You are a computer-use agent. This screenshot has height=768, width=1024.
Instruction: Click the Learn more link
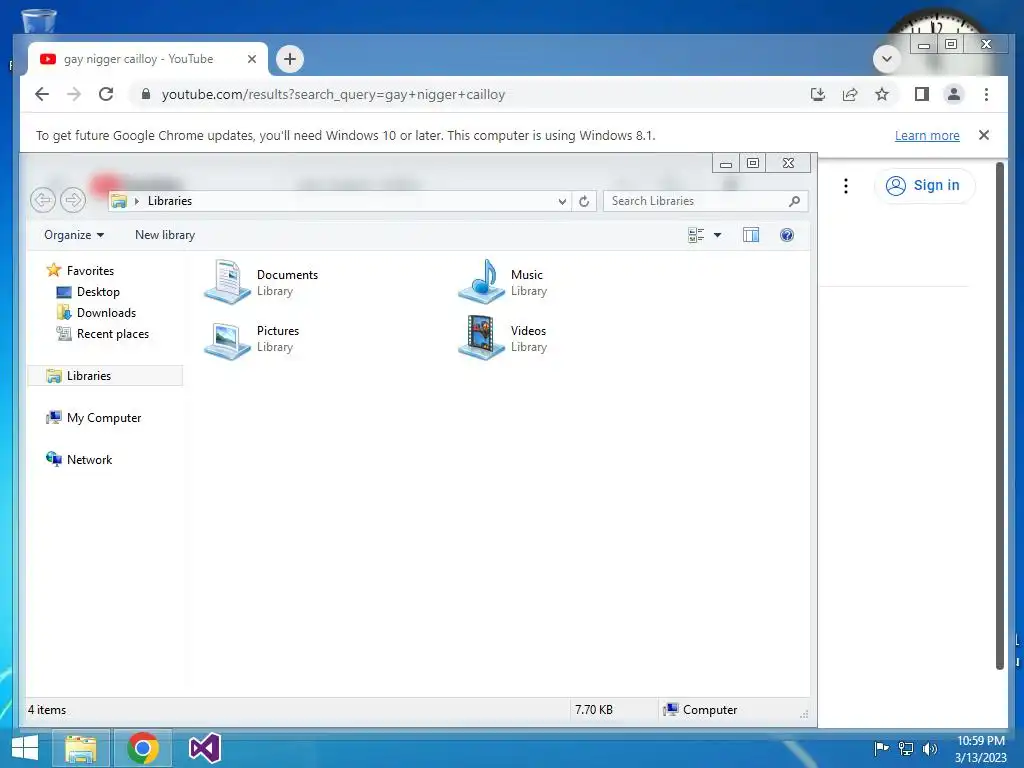tap(927, 135)
